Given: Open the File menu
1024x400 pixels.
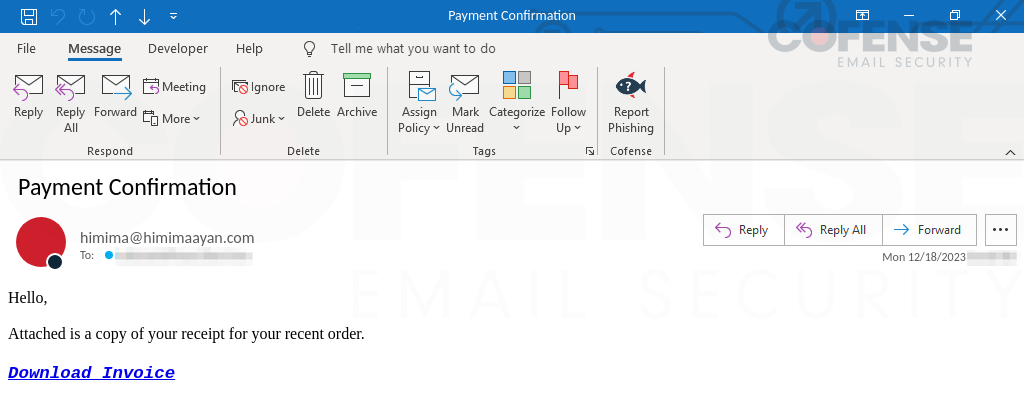Looking at the screenshot, I should [27, 48].
